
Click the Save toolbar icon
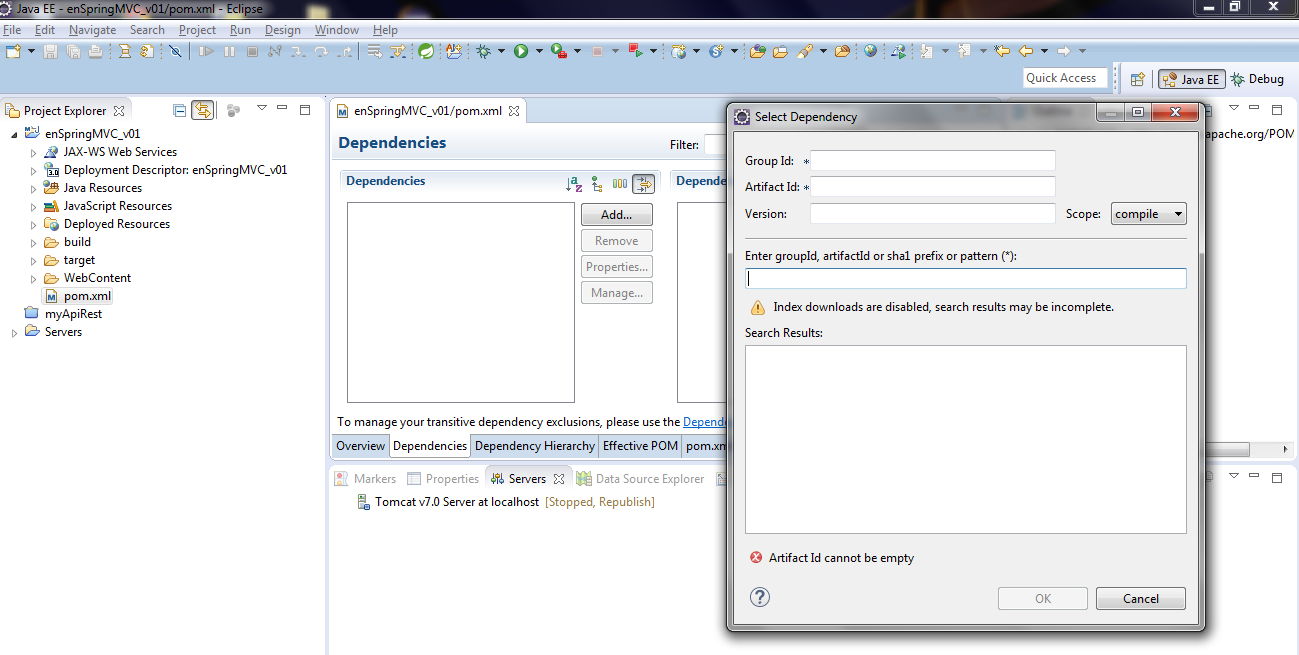(50, 51)
